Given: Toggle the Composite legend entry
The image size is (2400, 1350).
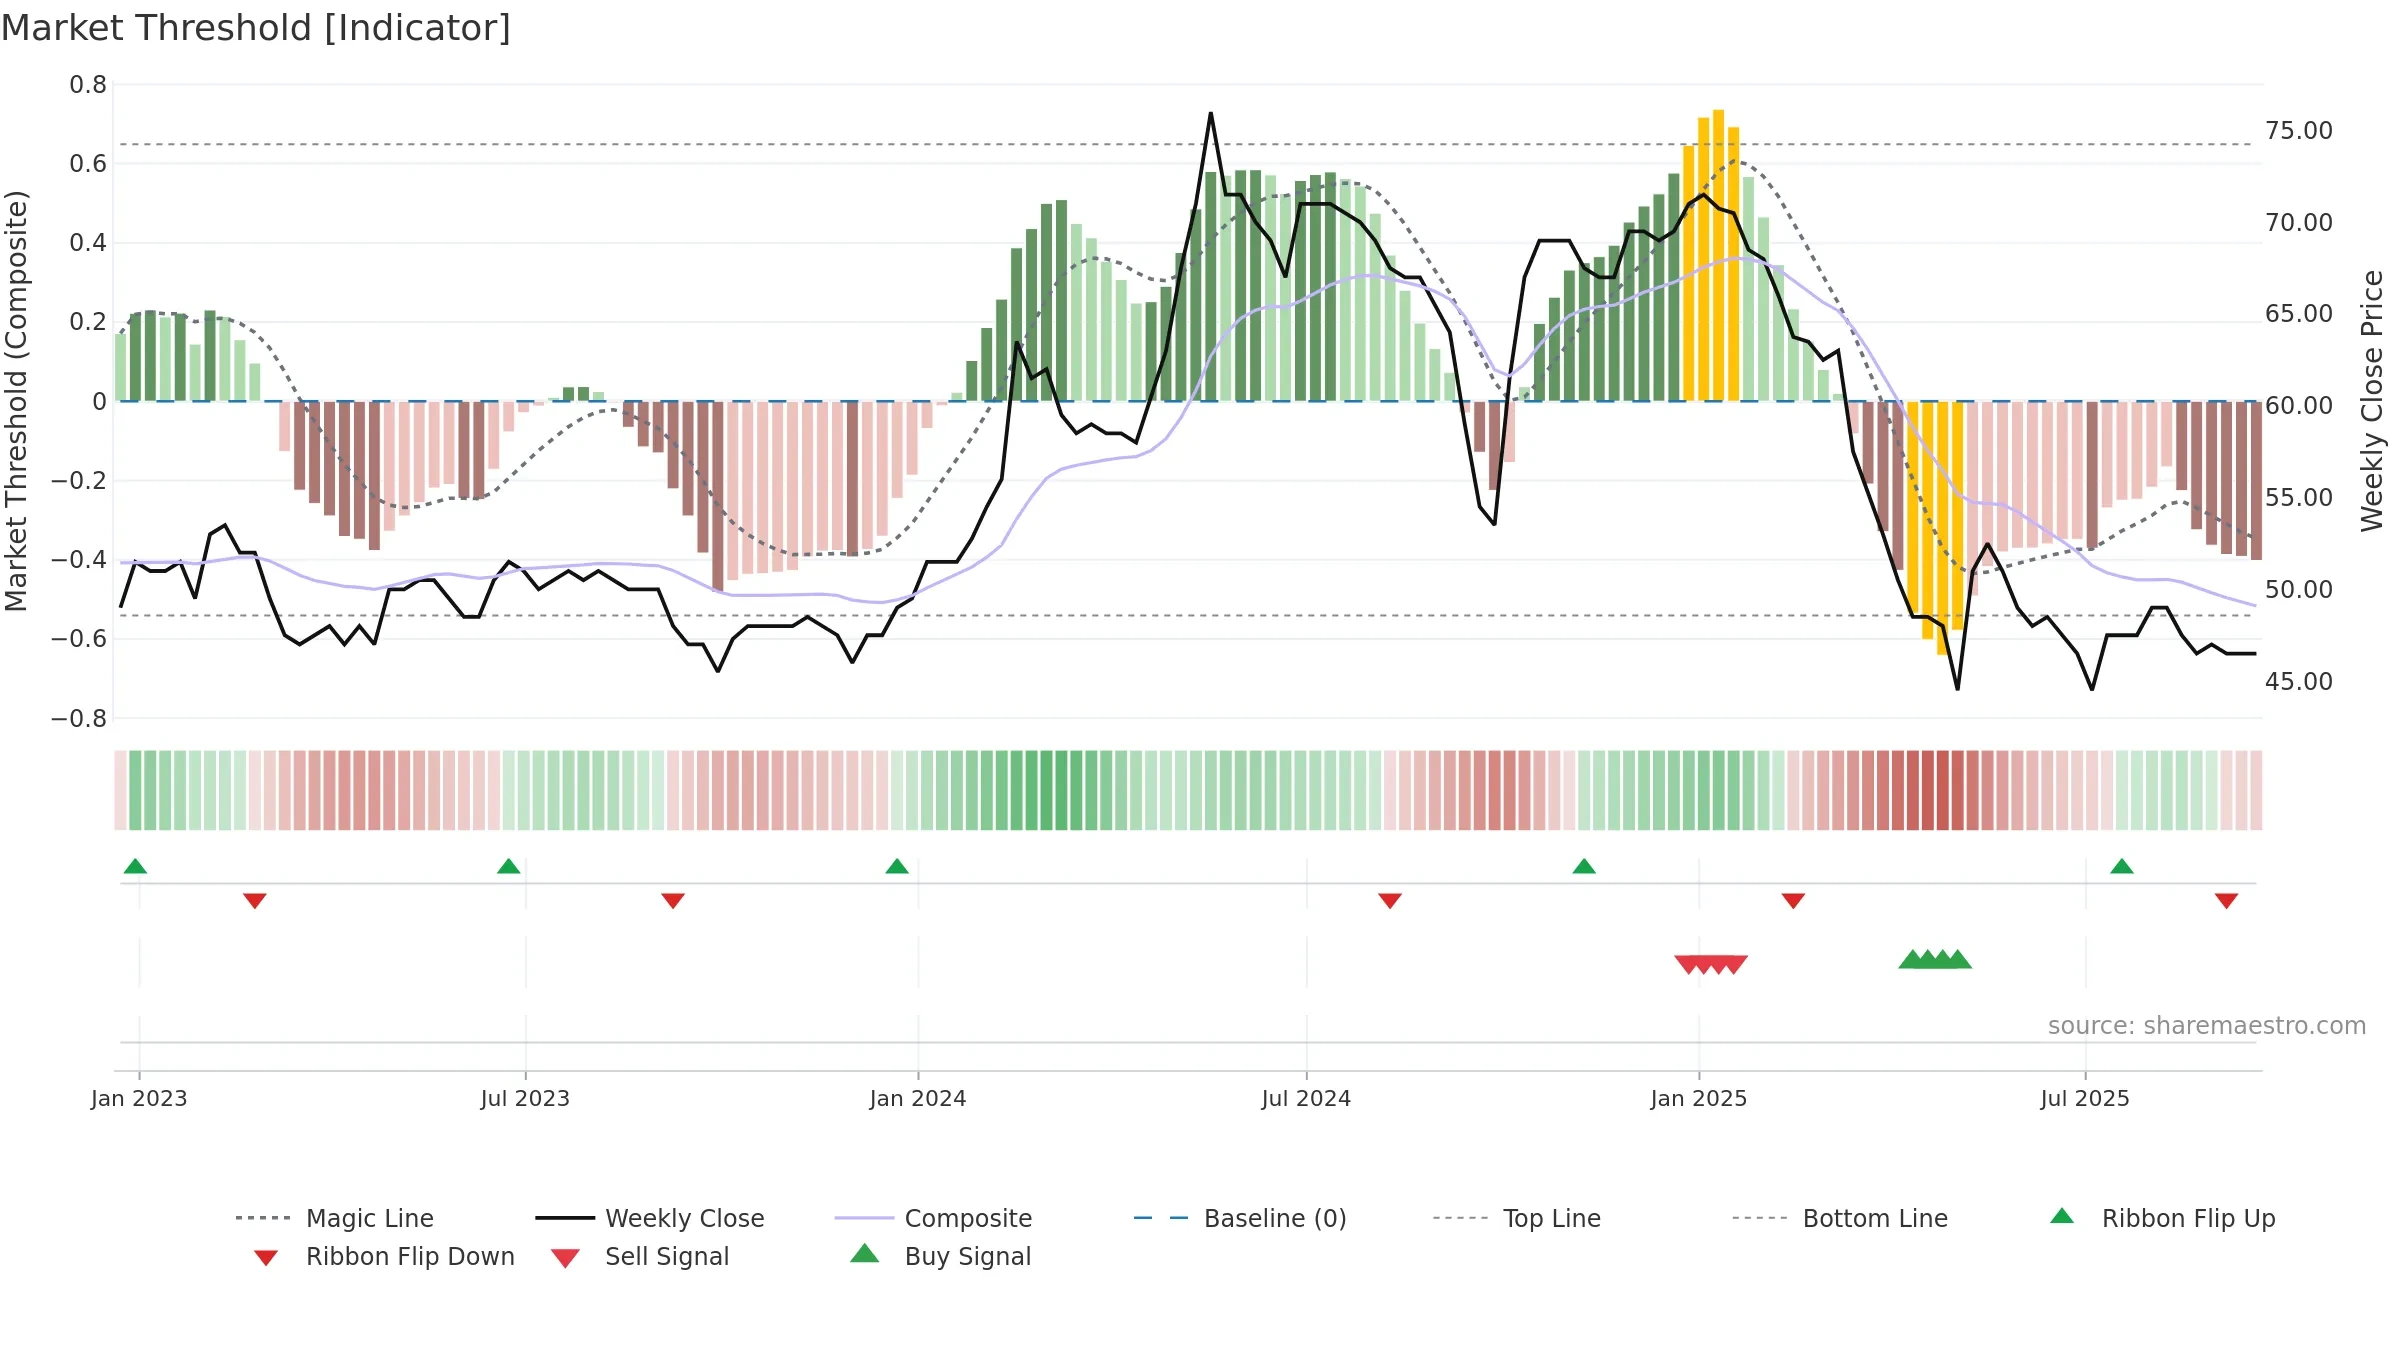Looking at the screenshot, I should pyautogui.click(x=933, y=1218).
